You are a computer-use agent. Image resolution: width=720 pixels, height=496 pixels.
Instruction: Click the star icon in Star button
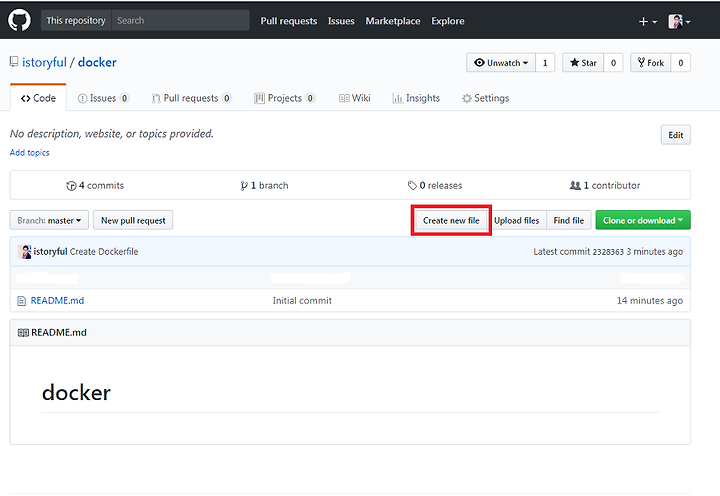point(574,62)
